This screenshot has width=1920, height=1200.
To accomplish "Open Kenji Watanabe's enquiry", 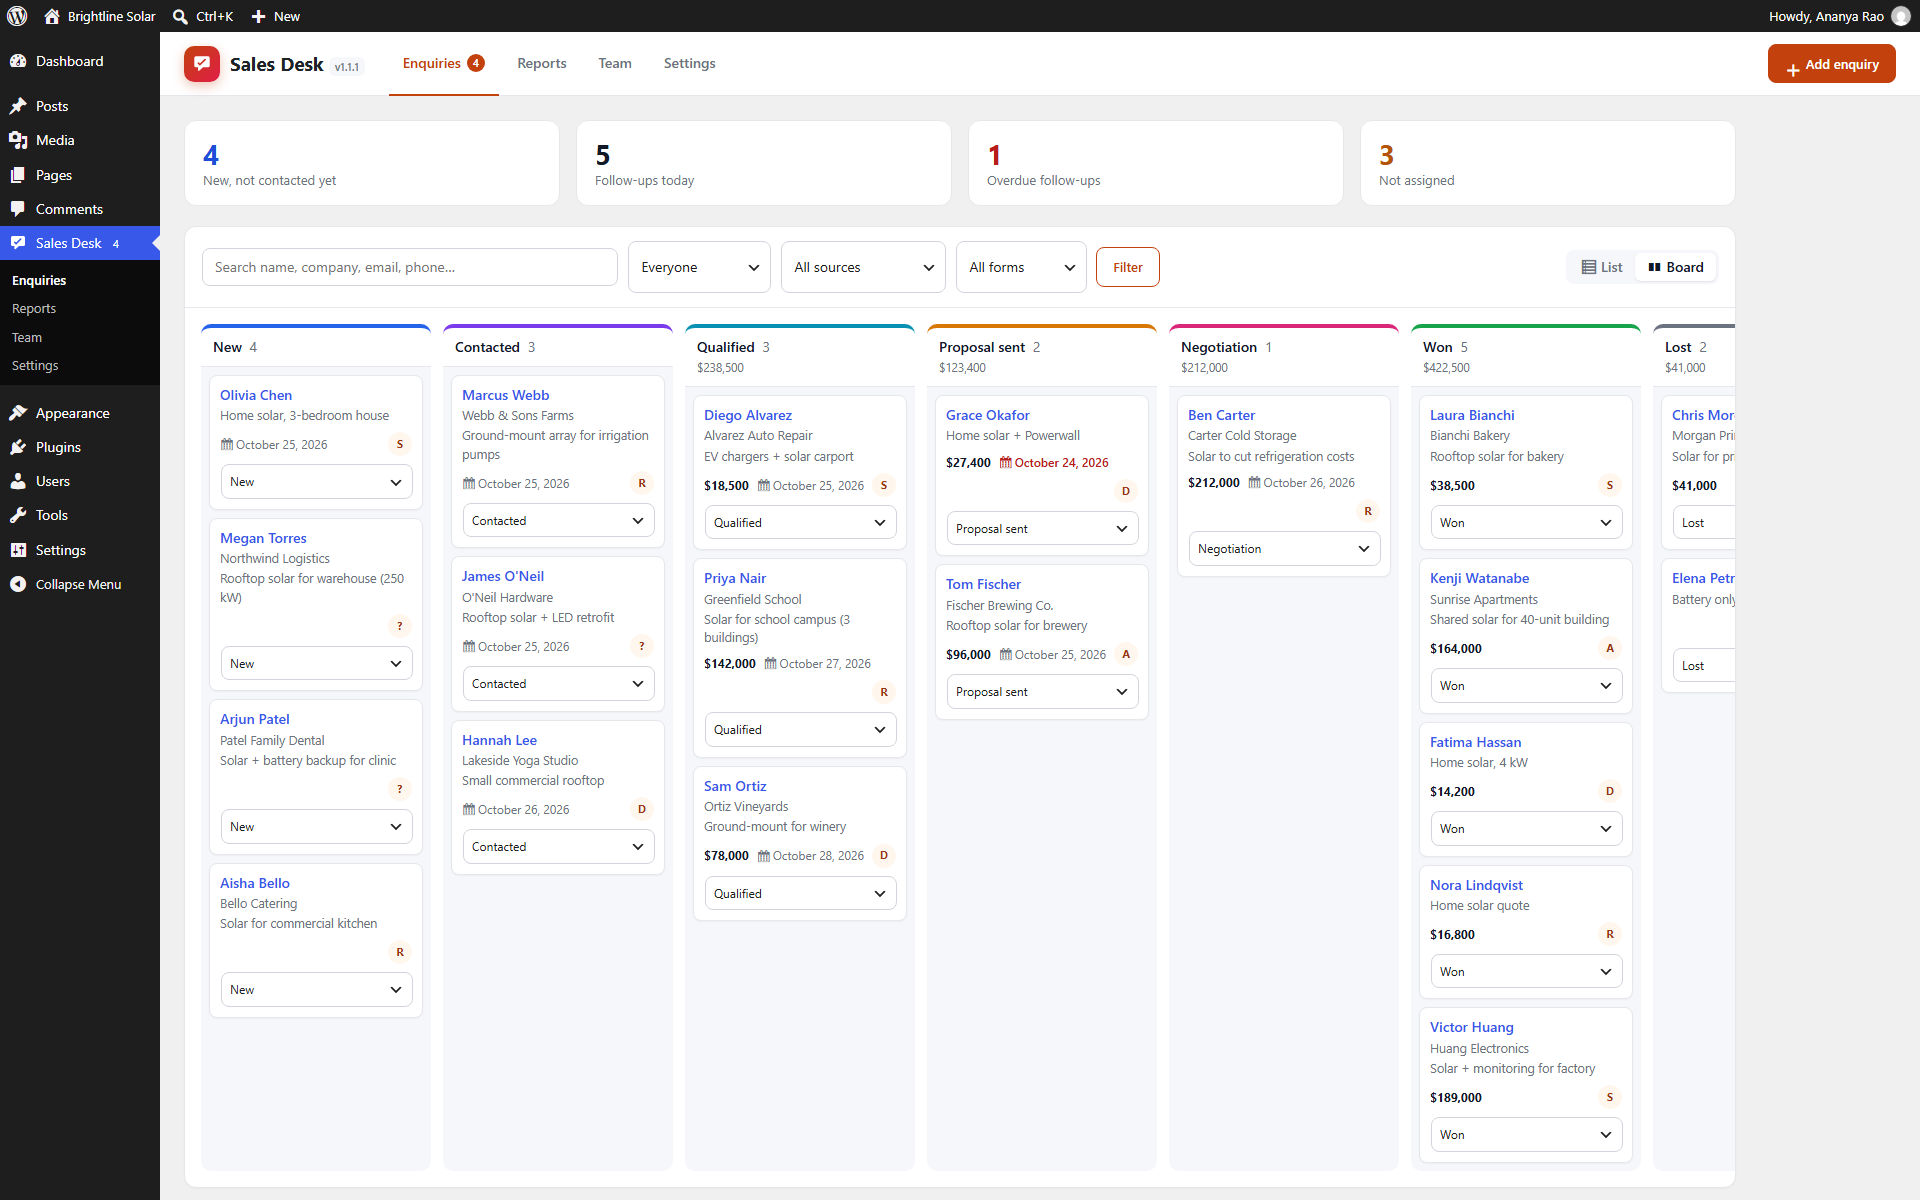I will pos(1479,578).
